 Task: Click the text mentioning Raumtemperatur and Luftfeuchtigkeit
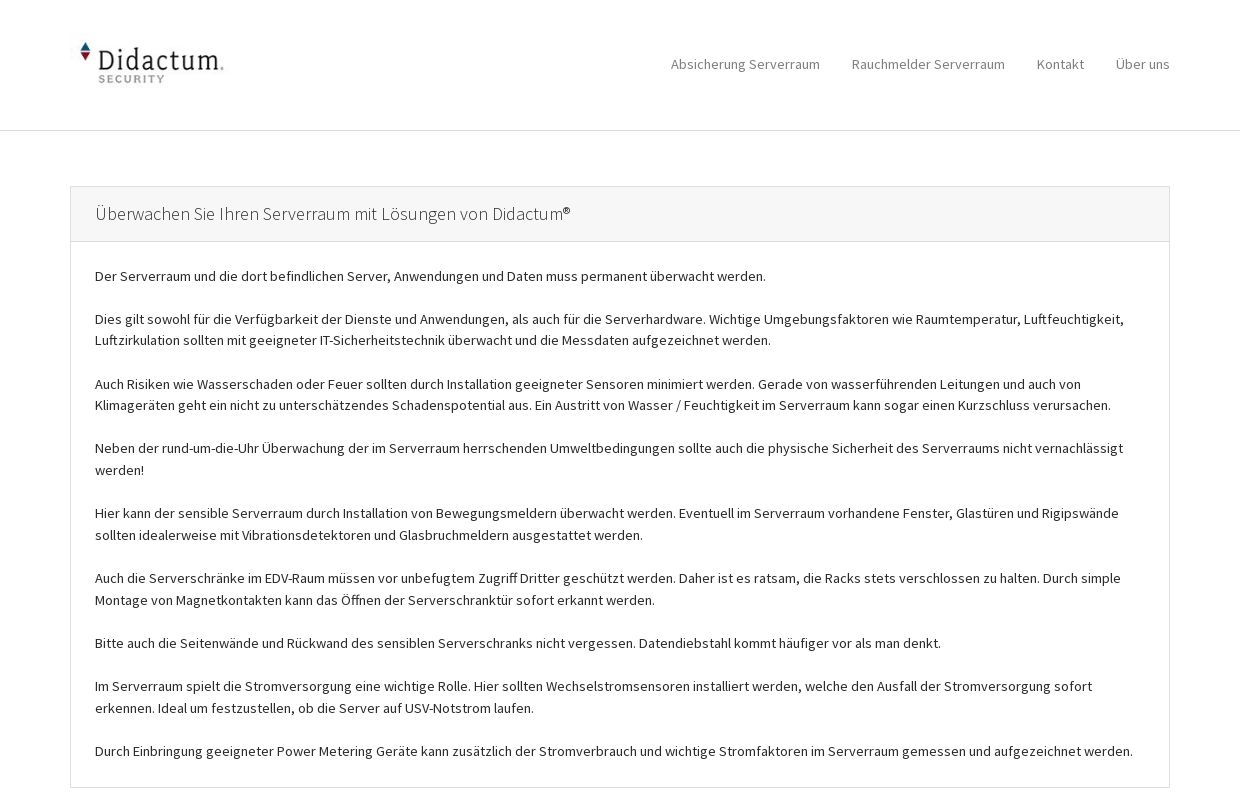[609, 329]
